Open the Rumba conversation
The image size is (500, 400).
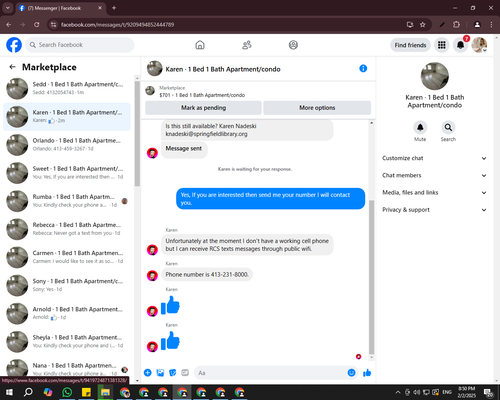click(67, 201)
